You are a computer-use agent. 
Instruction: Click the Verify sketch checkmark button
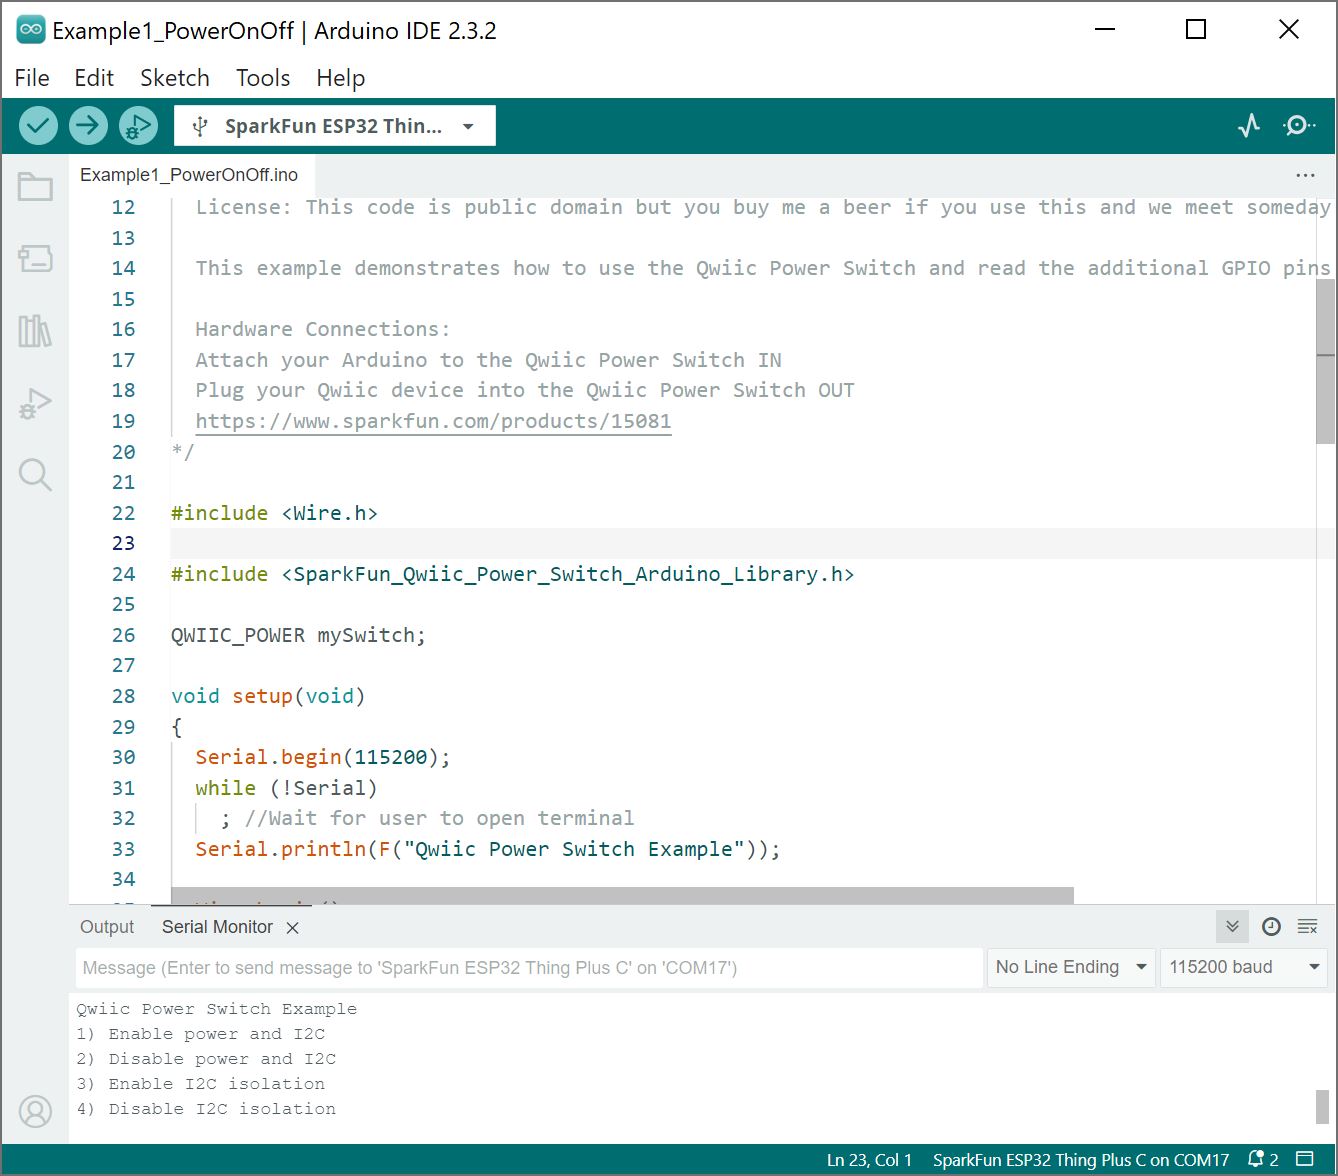point(38,126)
